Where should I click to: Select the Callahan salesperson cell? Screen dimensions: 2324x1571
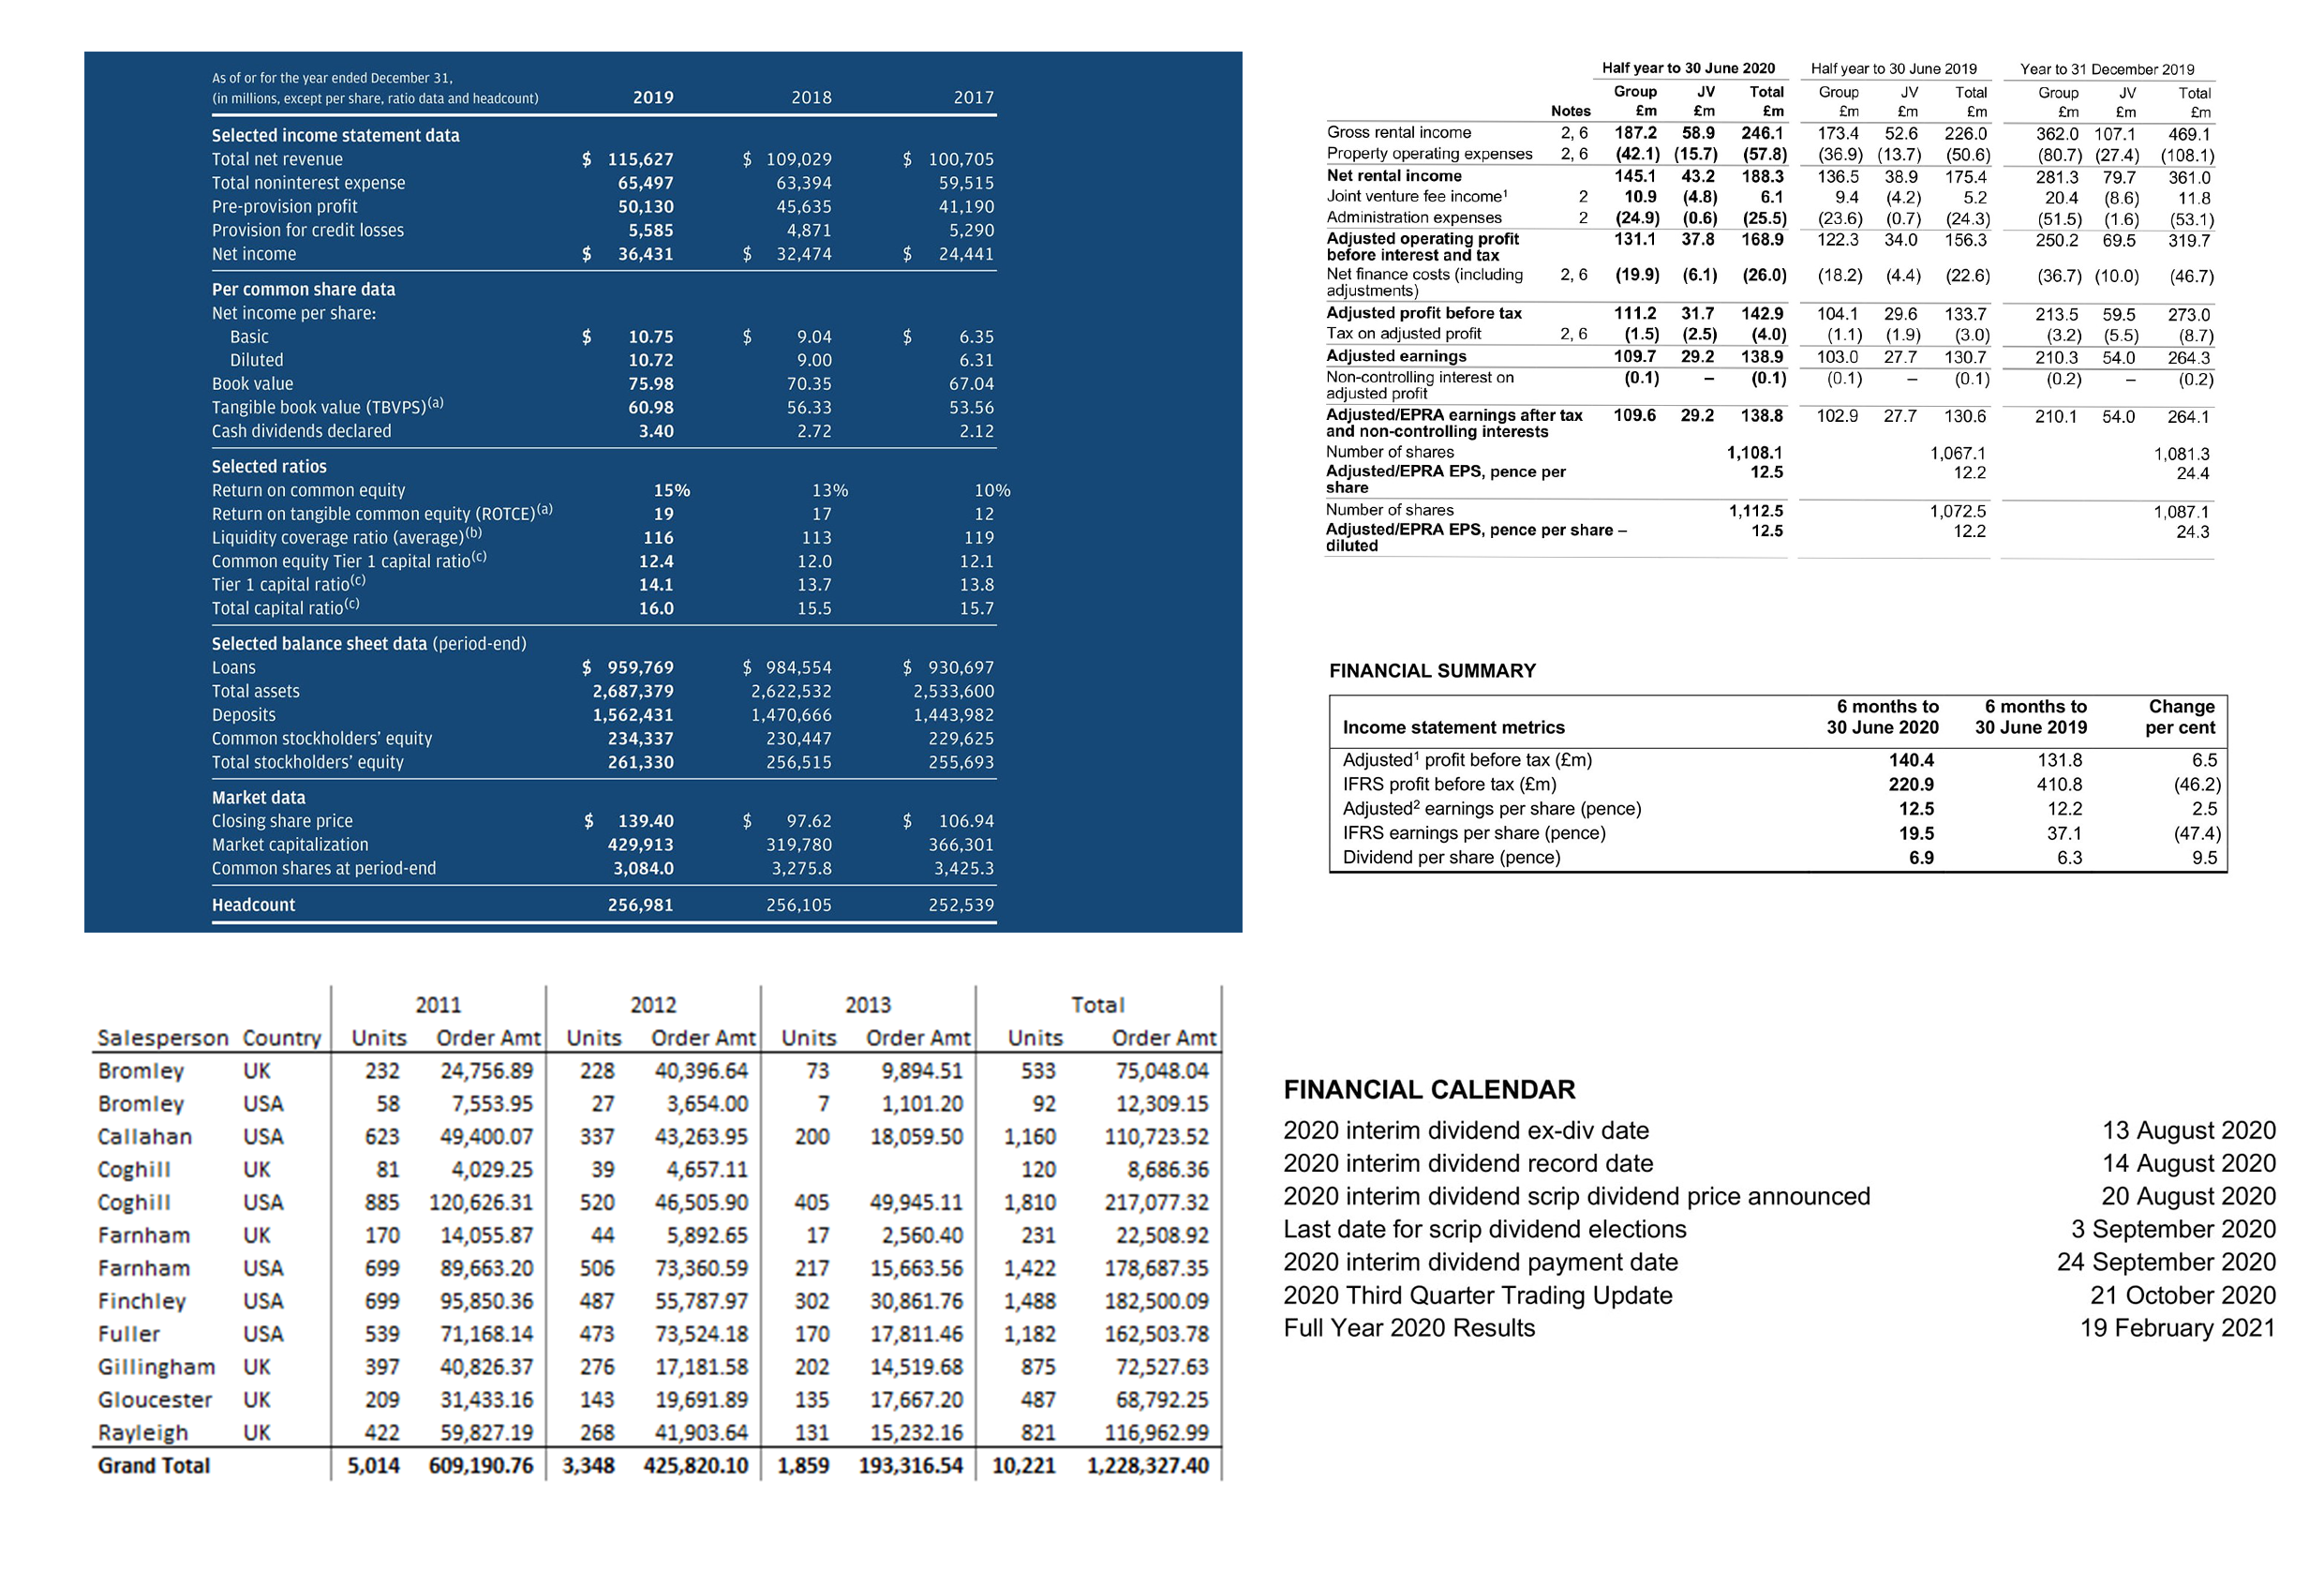(x=145, y=1137)
